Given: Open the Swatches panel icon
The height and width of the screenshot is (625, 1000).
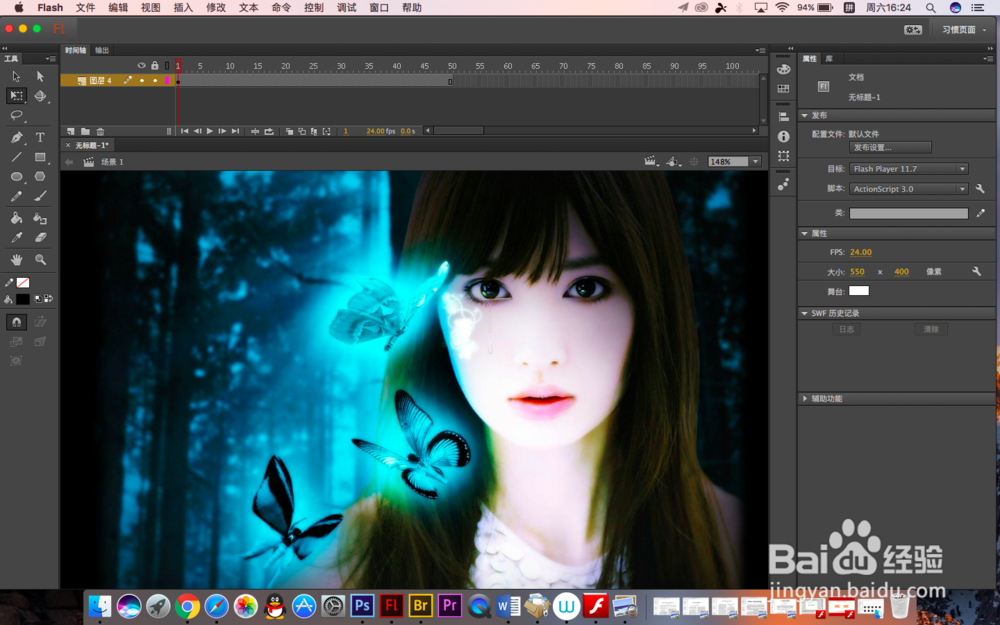Looking at the screenshot, I should (x=784, y=89).
